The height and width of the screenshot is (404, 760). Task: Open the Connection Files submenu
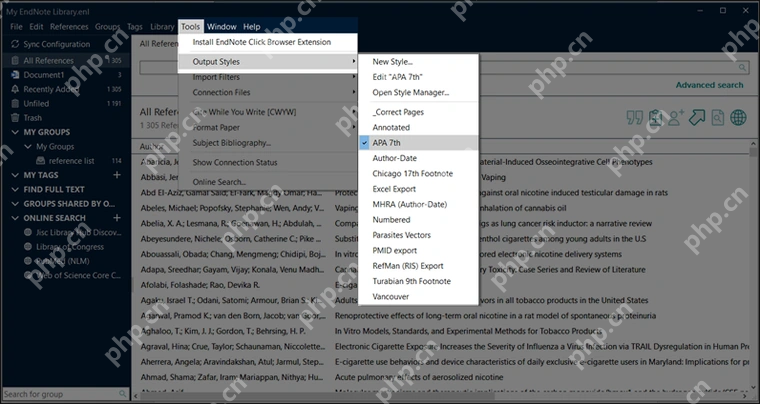coord(268,92)
